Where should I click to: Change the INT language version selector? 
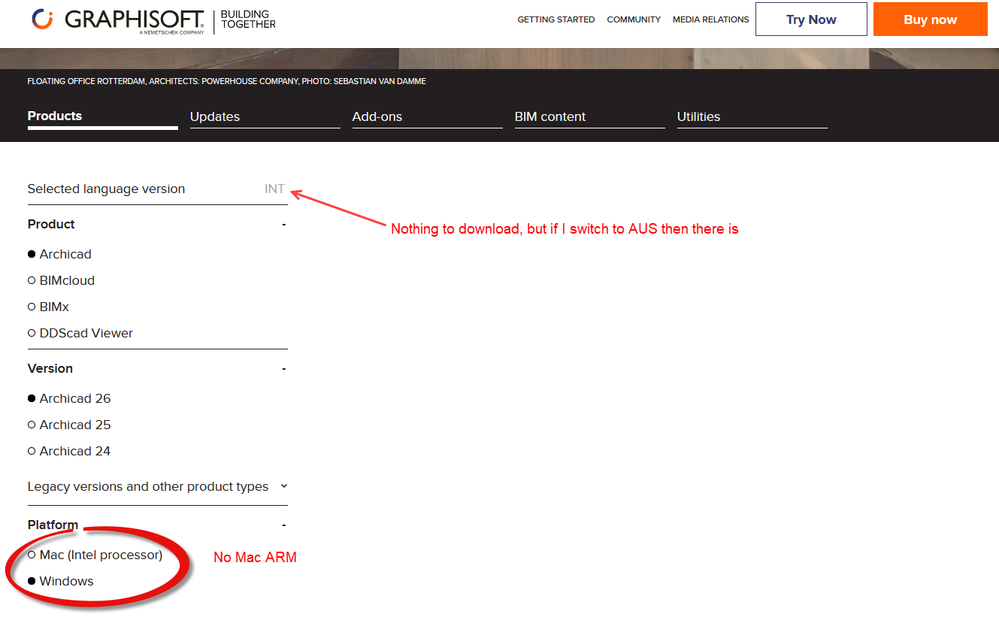click(275, 189)
